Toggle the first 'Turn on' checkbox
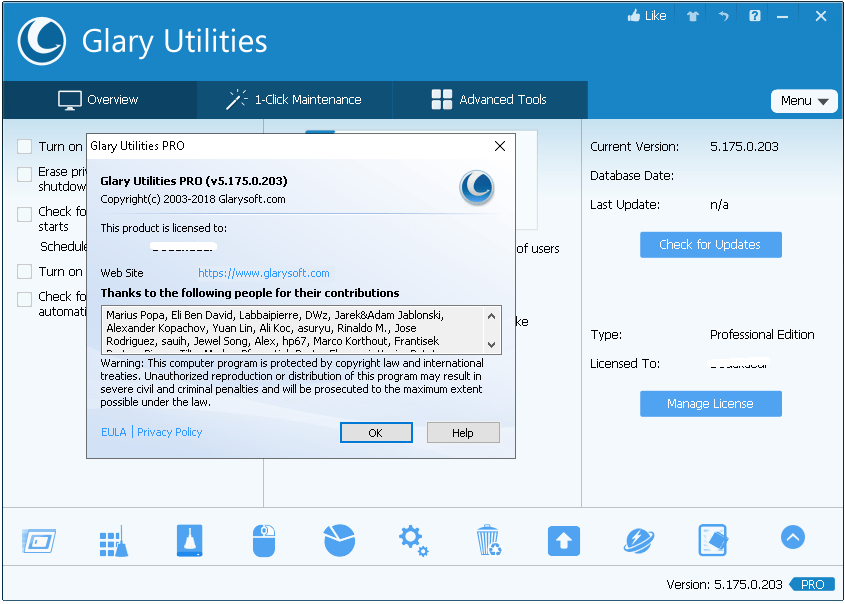Viewport: 845px width, 604px height. pyautogui.click(x=24, y=147)
